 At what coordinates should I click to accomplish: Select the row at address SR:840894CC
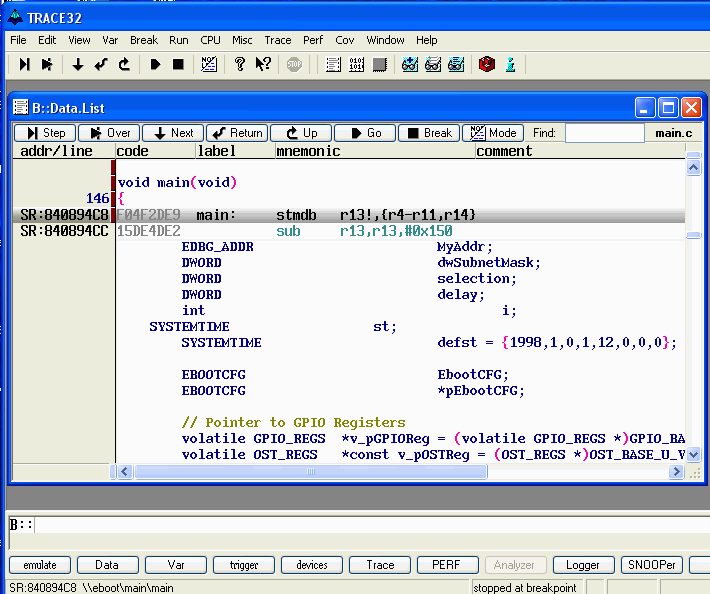349,231
